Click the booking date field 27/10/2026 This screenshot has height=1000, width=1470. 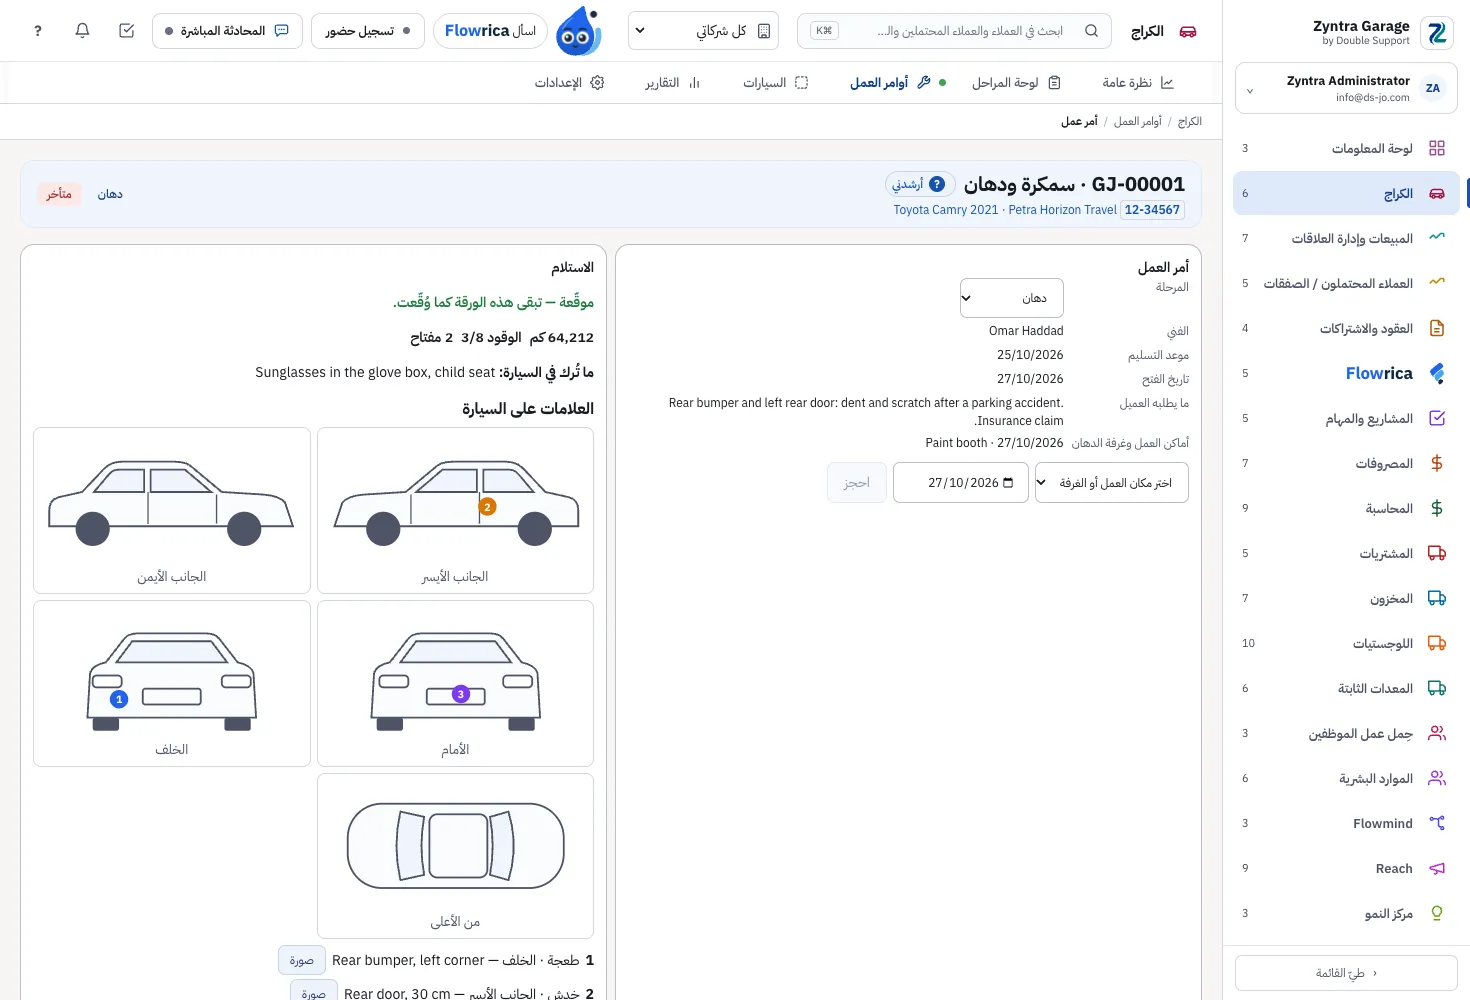click(961, 482)
